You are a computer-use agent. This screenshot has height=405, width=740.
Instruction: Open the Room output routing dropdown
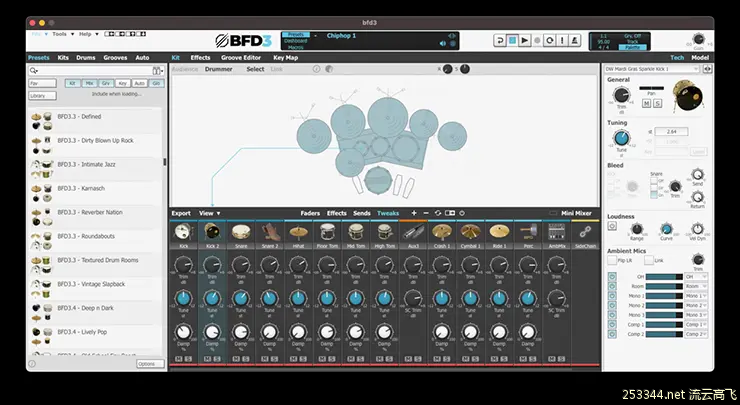[696, 286]
